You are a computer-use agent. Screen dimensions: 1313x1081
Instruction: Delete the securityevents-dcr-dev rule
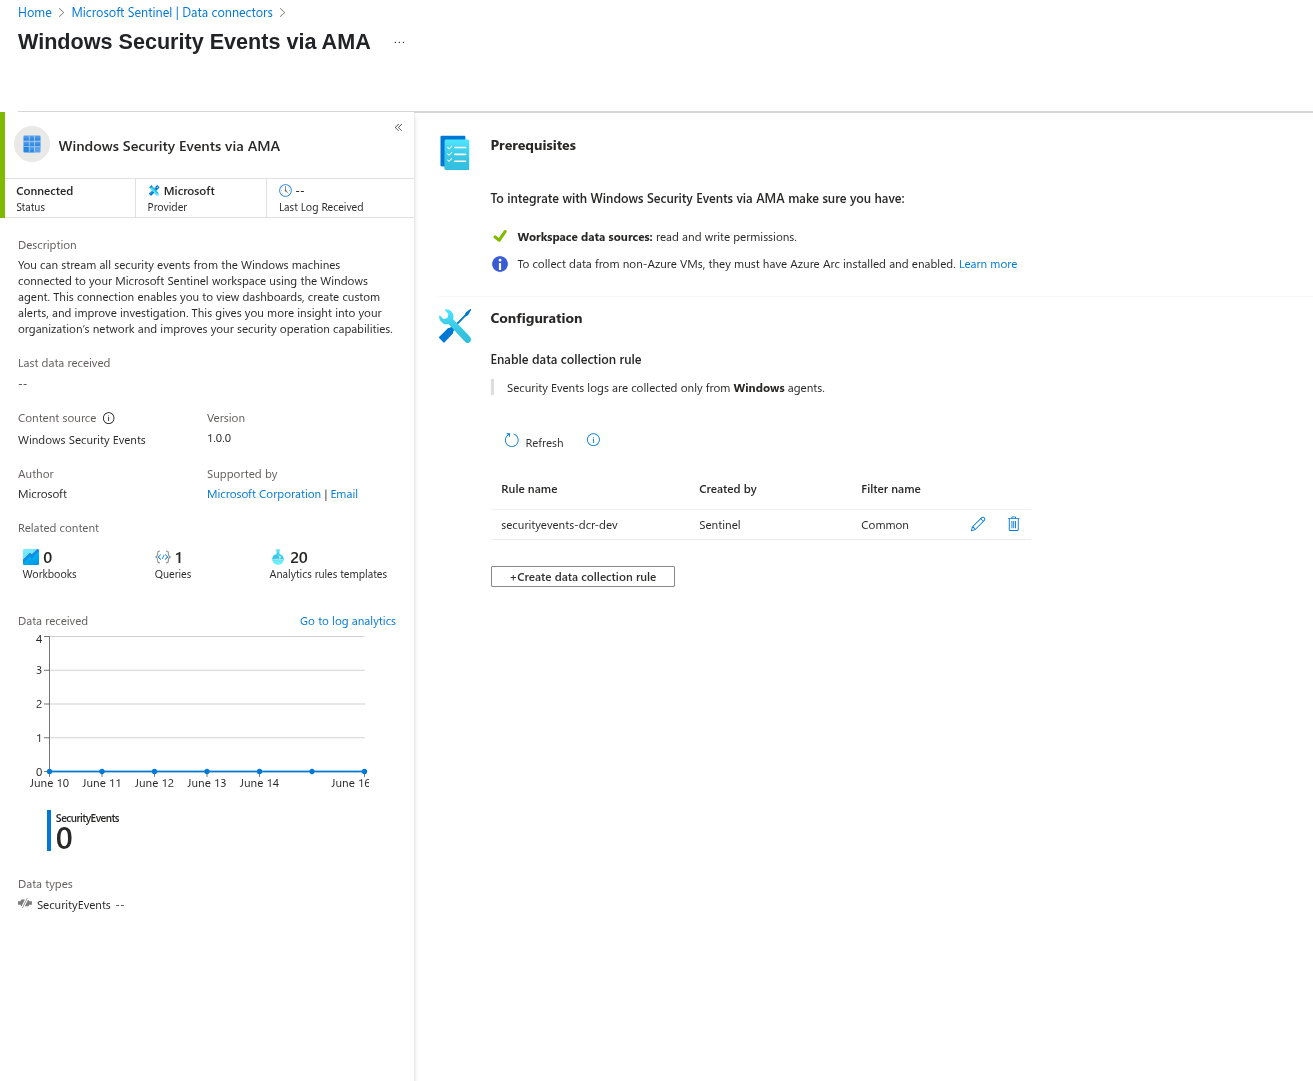(x=1013, y=524)
